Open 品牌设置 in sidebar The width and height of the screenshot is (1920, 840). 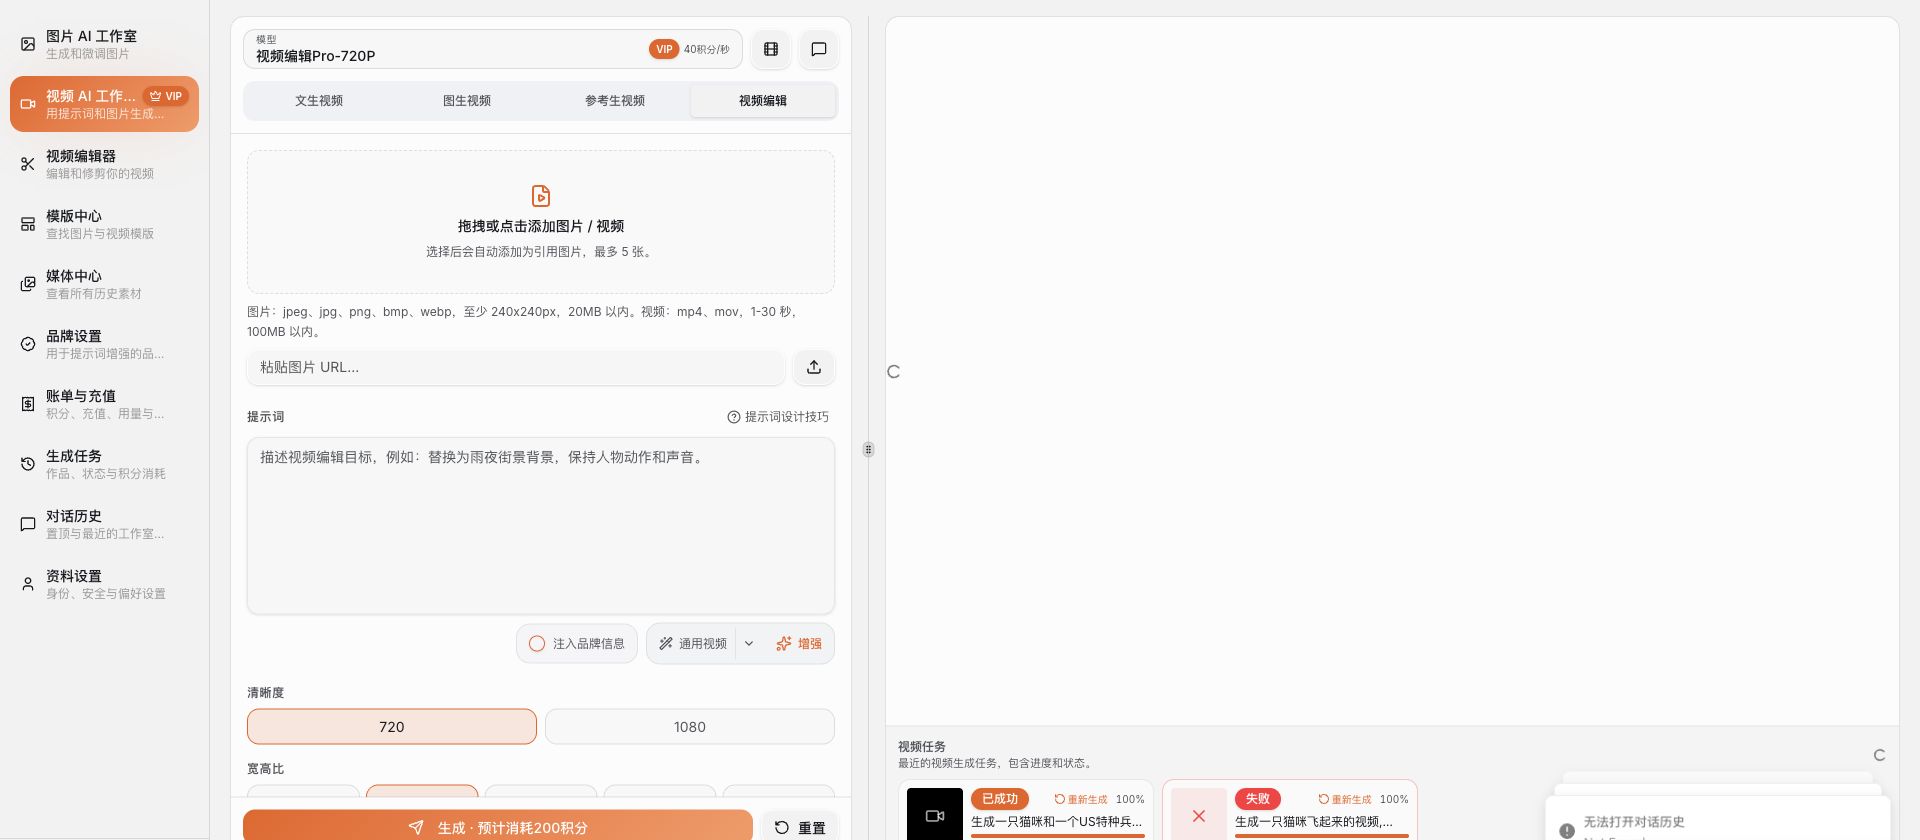pos(104,344)
